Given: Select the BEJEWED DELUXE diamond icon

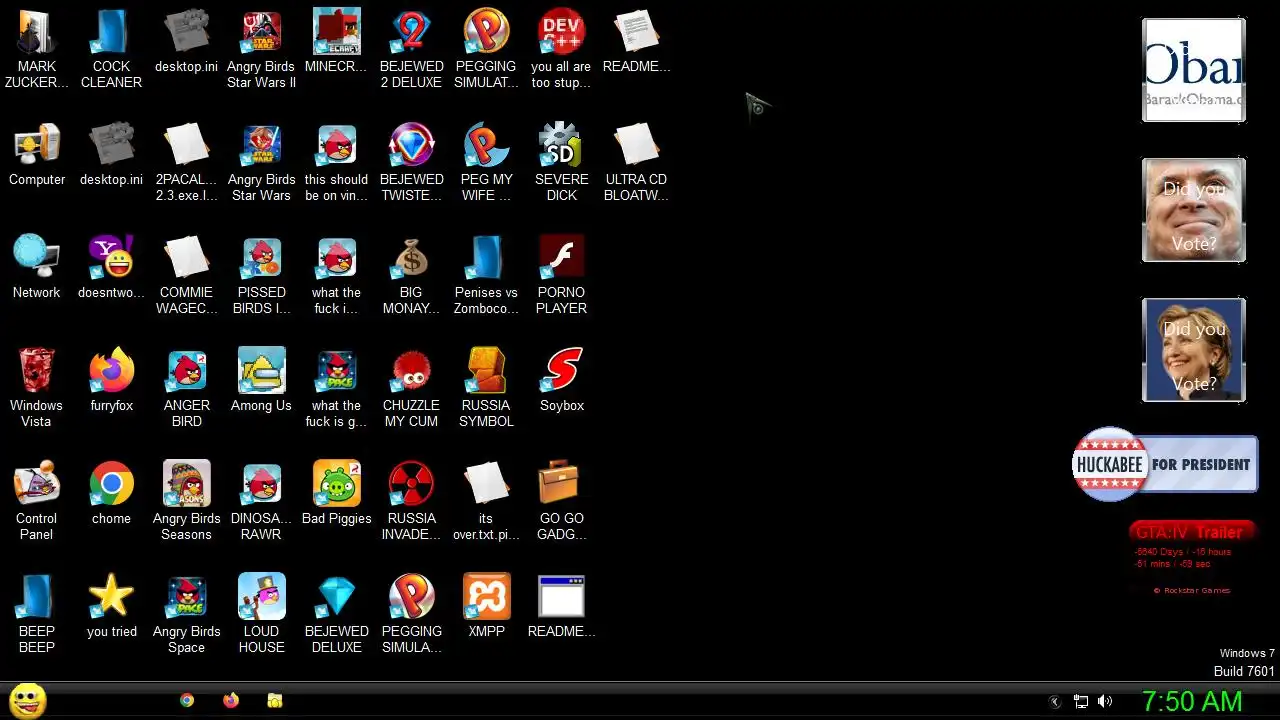Looking at the screenshot, I should 336,614.
